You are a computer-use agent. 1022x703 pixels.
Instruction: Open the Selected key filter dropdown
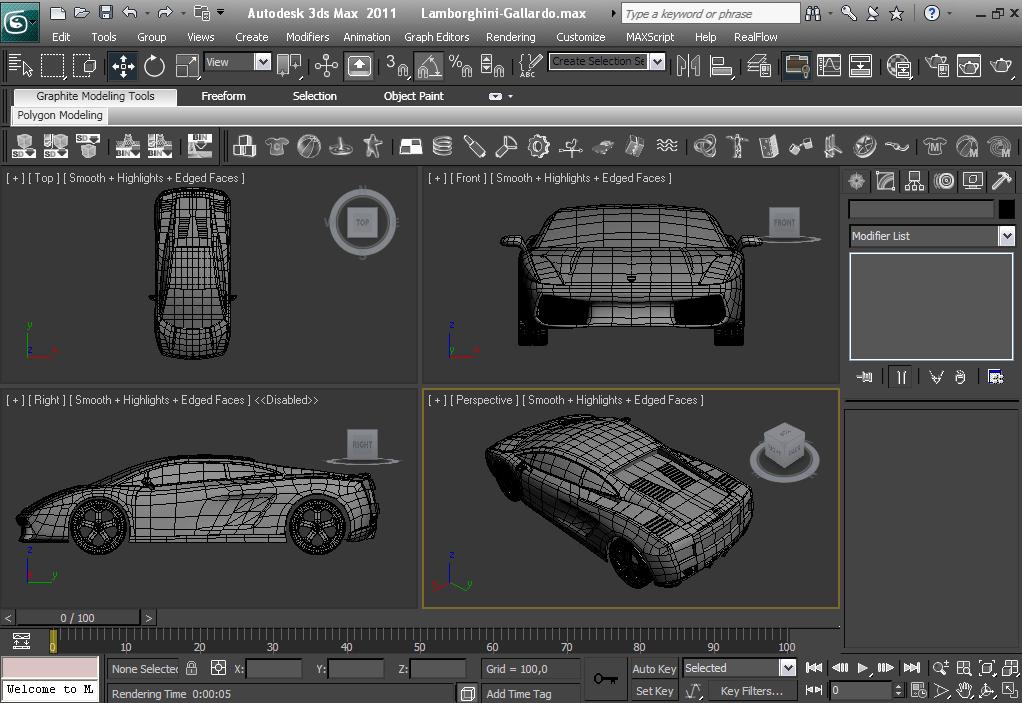point(787,668)
